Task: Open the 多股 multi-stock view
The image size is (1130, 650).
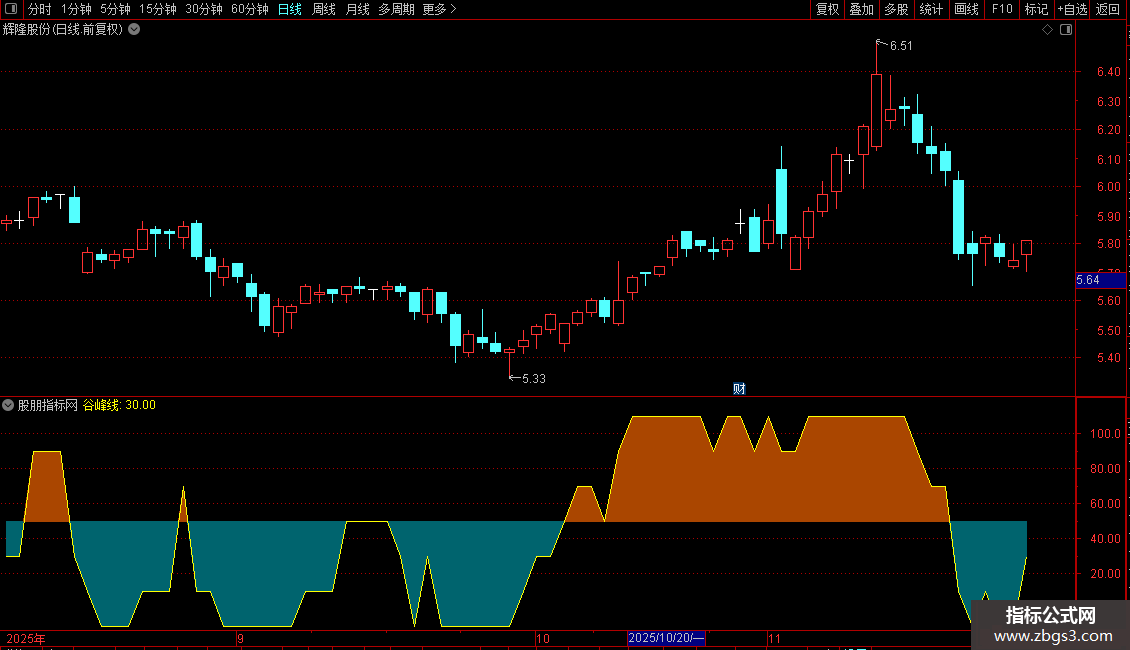Action: (x=897, y=9)
